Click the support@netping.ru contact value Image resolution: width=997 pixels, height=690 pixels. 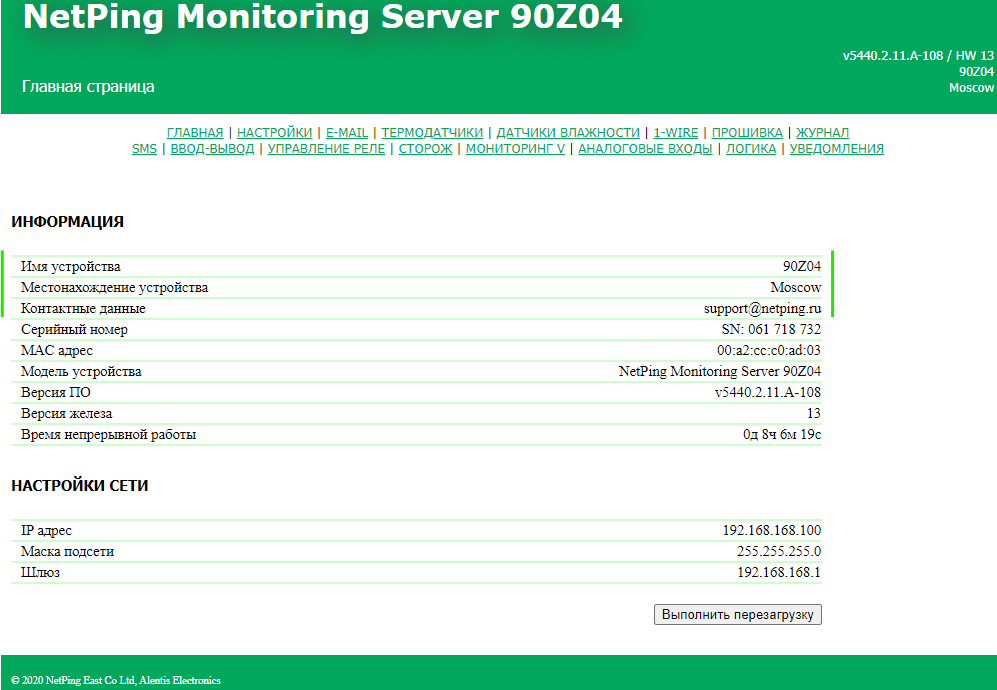(761, 309)
